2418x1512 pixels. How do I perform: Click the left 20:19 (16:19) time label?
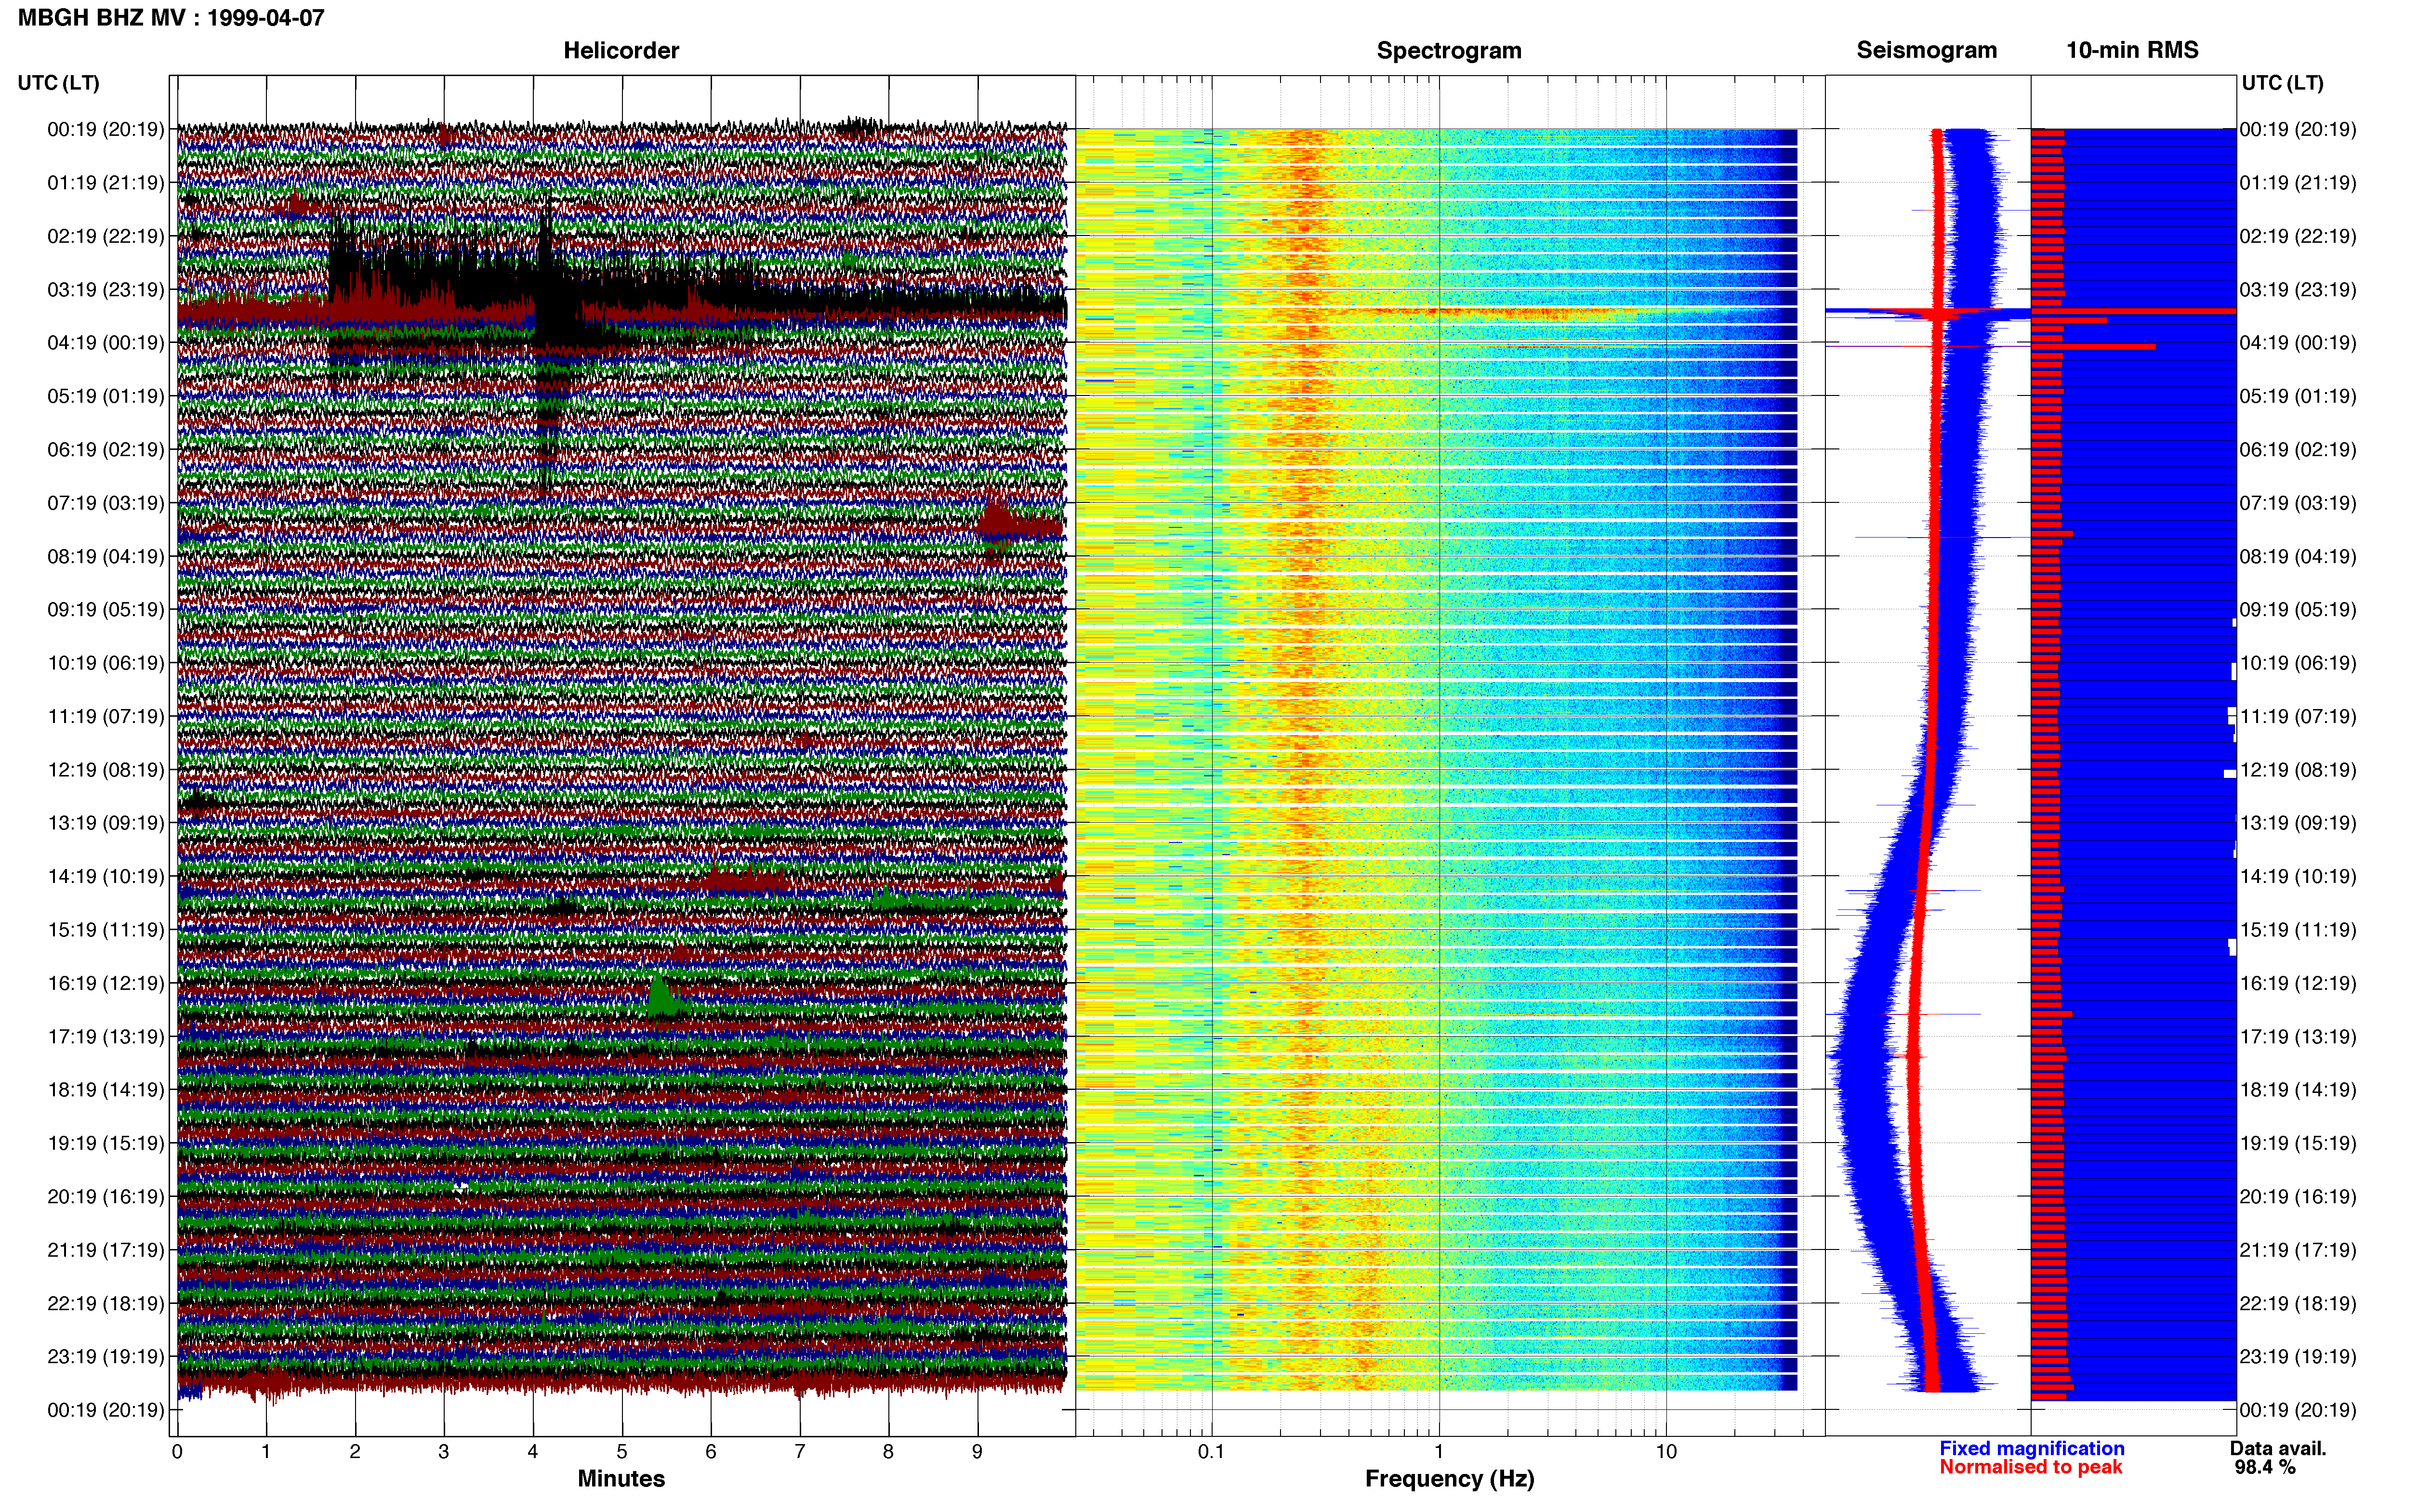[106, 1196]
